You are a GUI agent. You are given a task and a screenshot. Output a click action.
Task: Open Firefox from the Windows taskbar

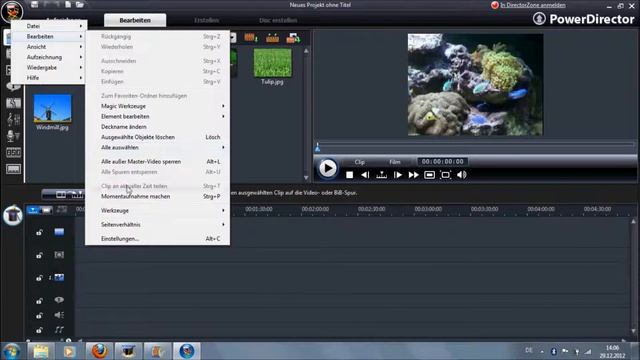[x=99, y=351]
